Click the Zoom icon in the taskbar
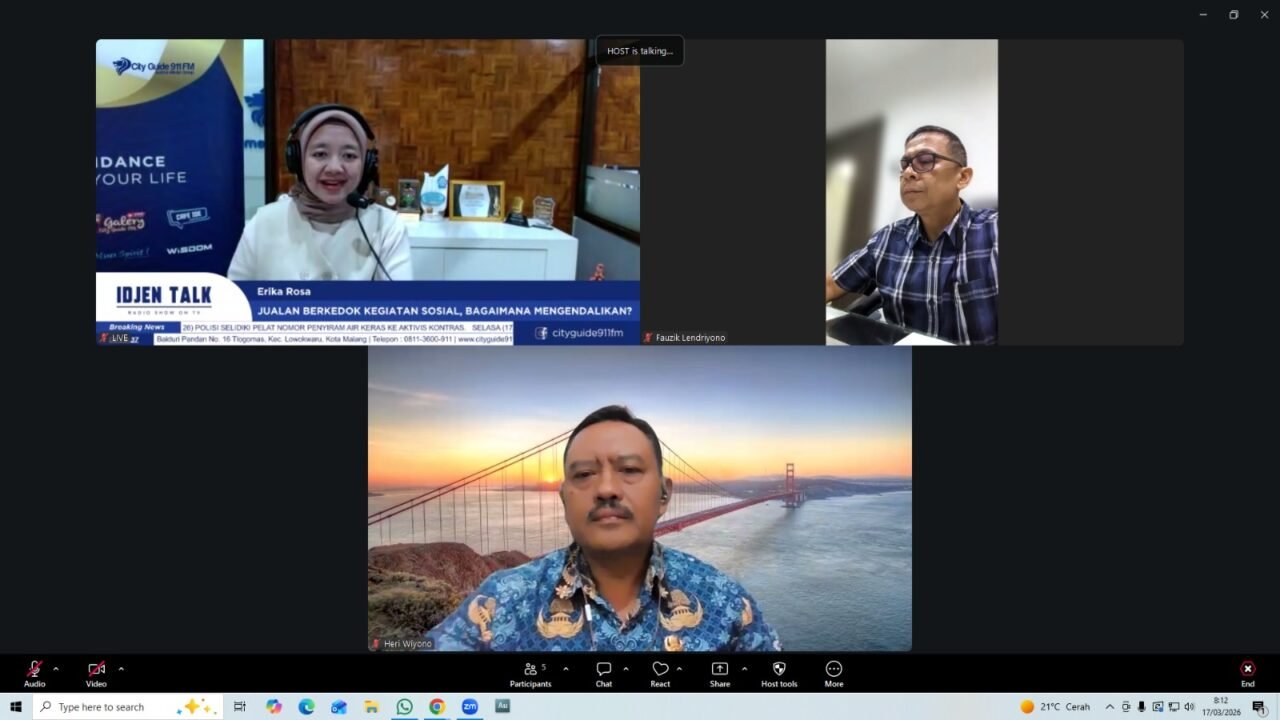The image size is (1280, 720). [x=469, y=707]
